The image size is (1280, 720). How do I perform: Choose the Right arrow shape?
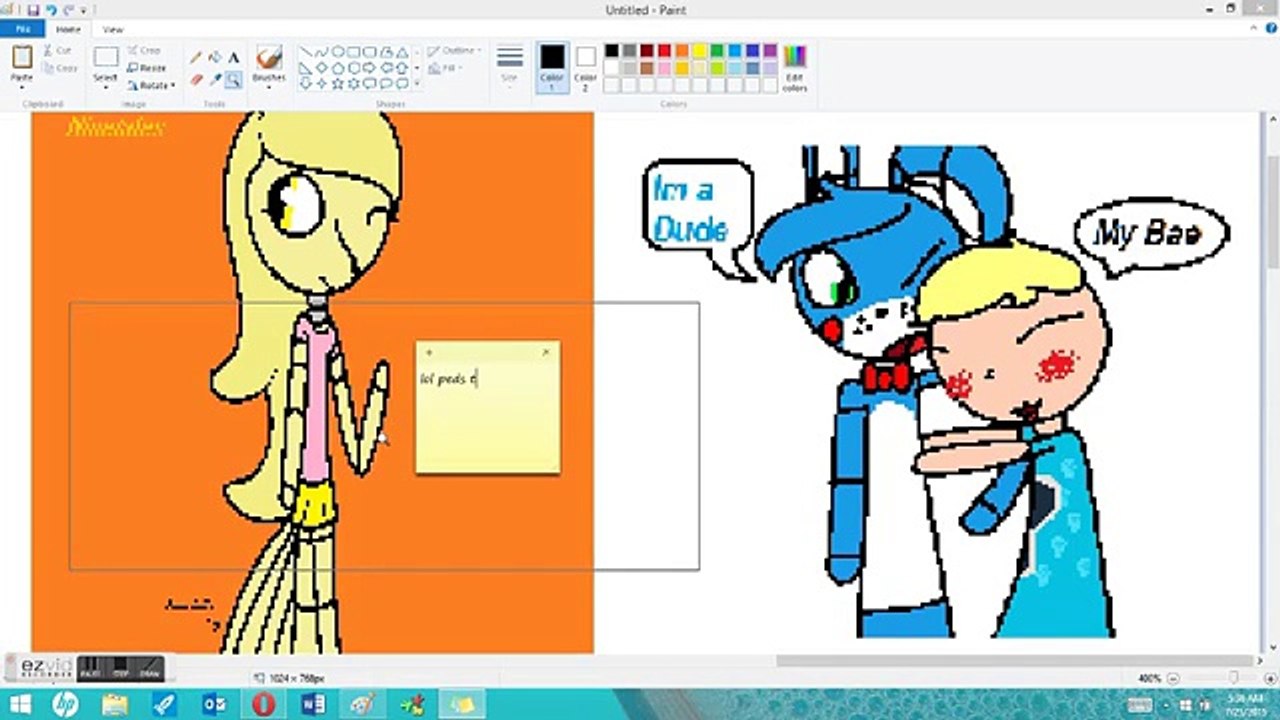click(370, 67)
